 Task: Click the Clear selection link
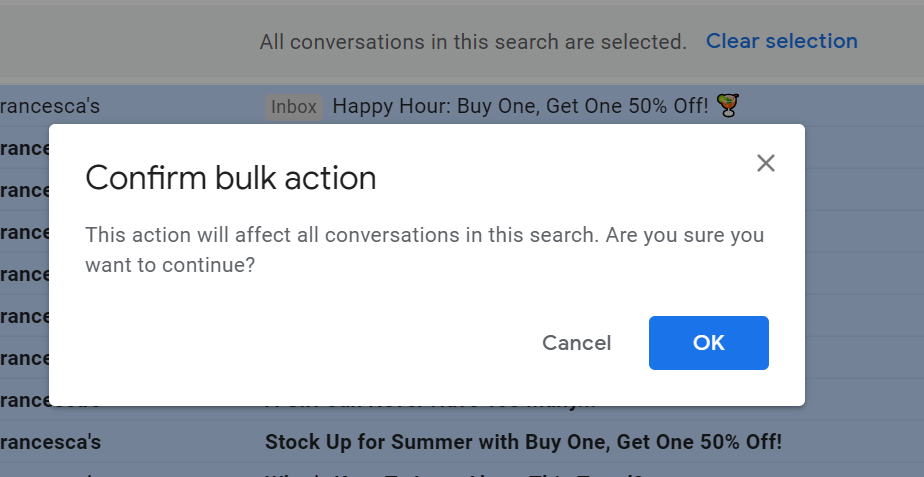point(781,41)
